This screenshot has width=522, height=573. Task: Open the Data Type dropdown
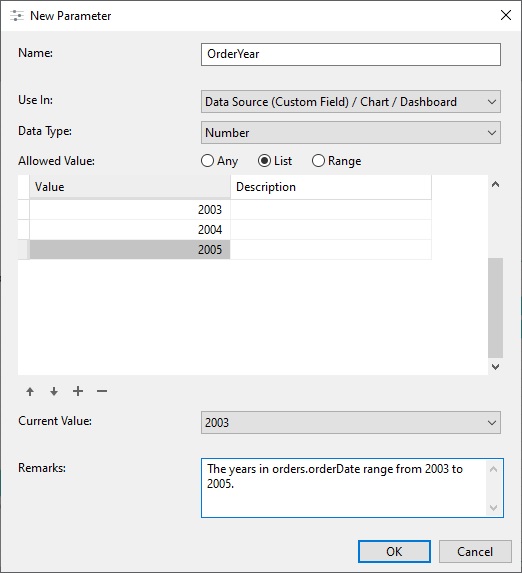tap(351, 133)
